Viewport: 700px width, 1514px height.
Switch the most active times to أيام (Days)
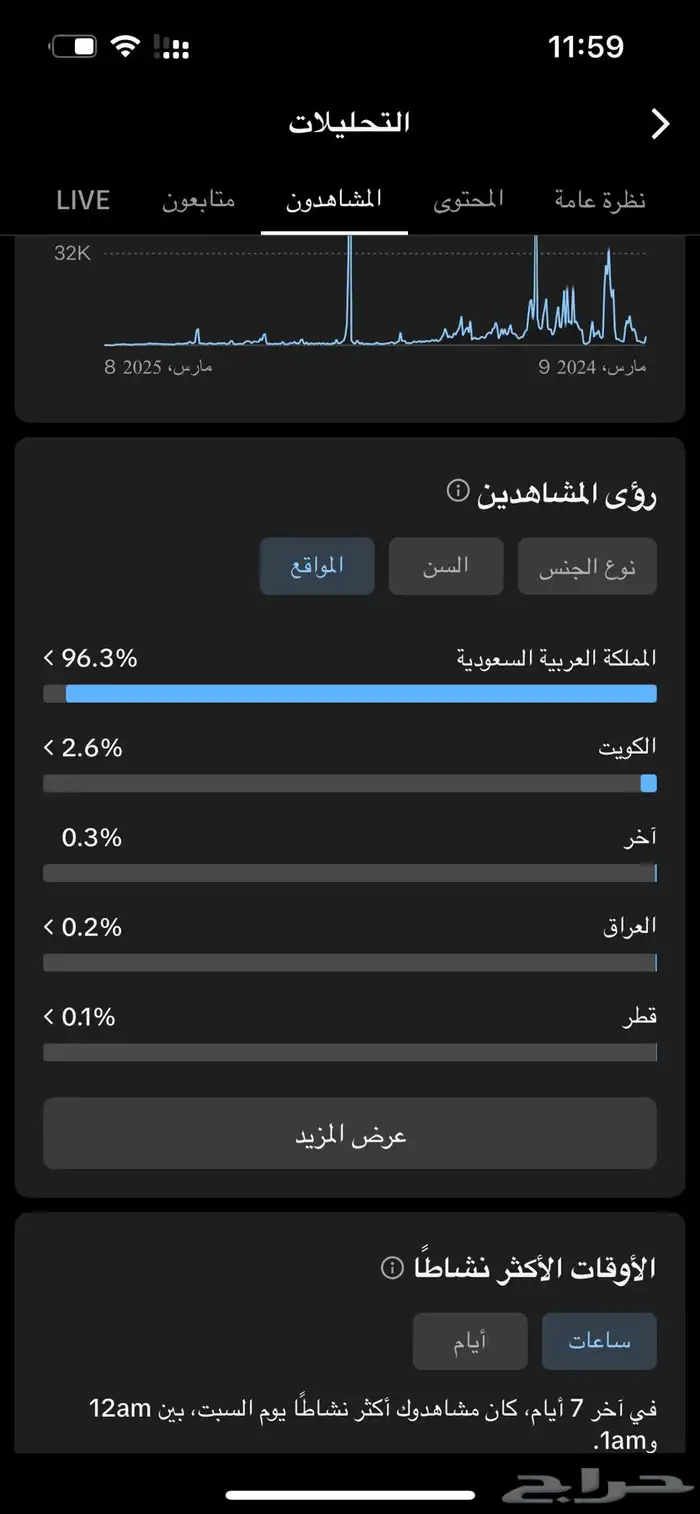[x=470, y=1341]
